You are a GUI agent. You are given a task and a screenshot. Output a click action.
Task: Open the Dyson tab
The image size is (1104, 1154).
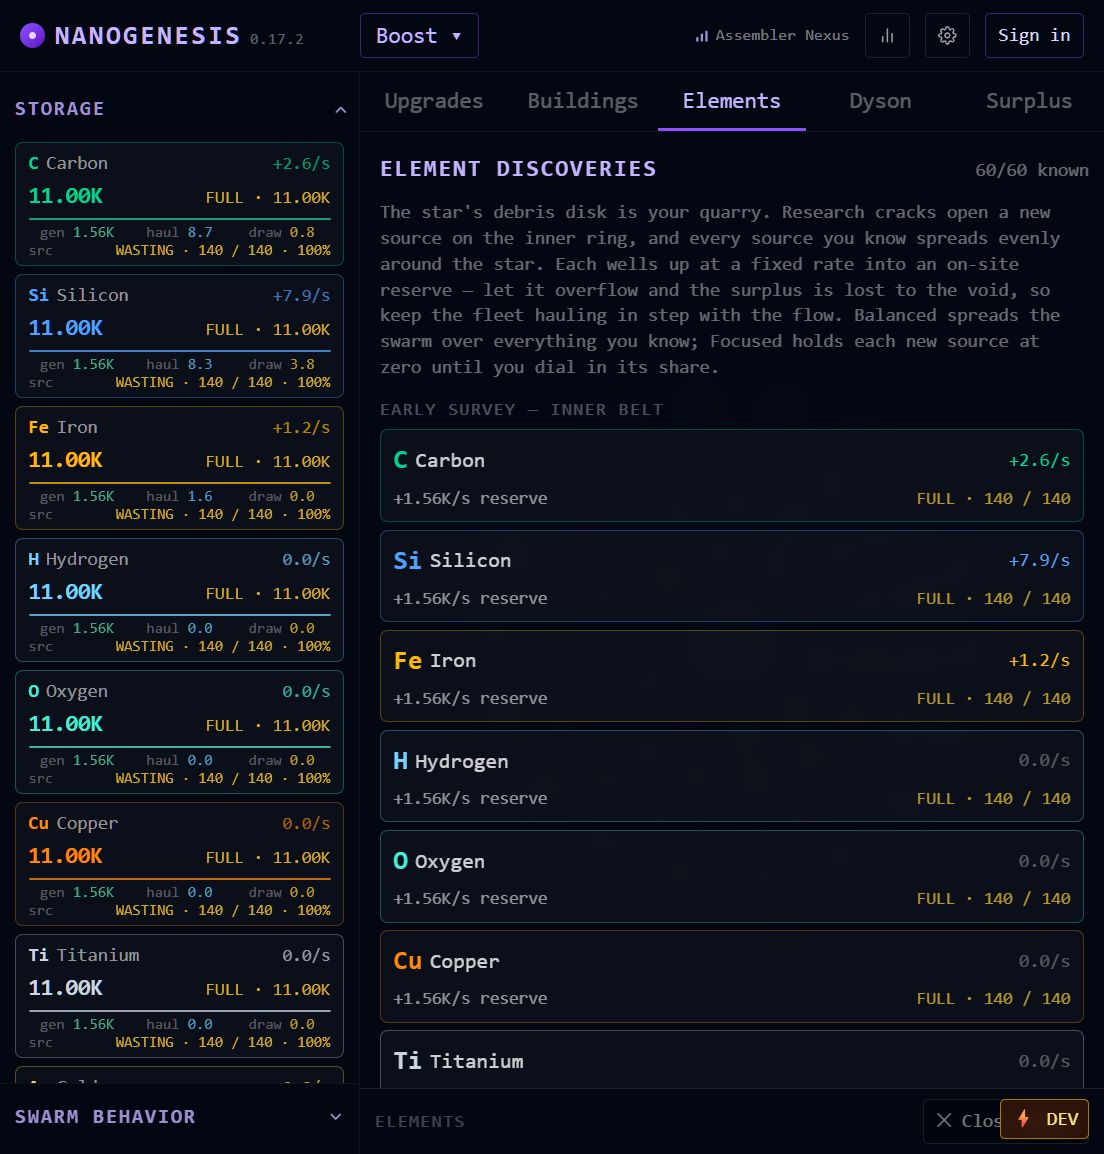tap(880, 101)
